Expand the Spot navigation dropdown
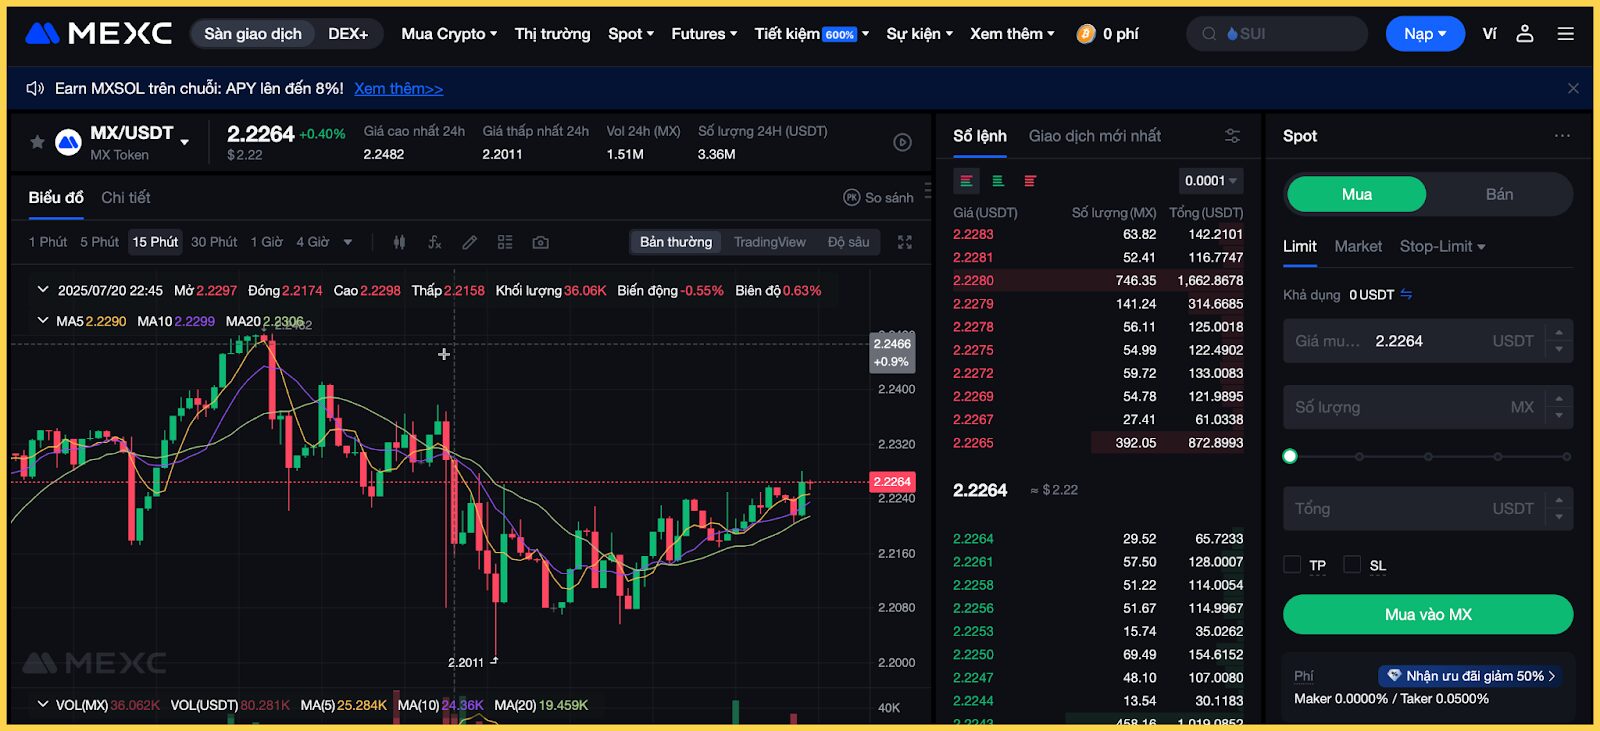The height and width of the screenshot is (731, 1600). click(631, 34)
